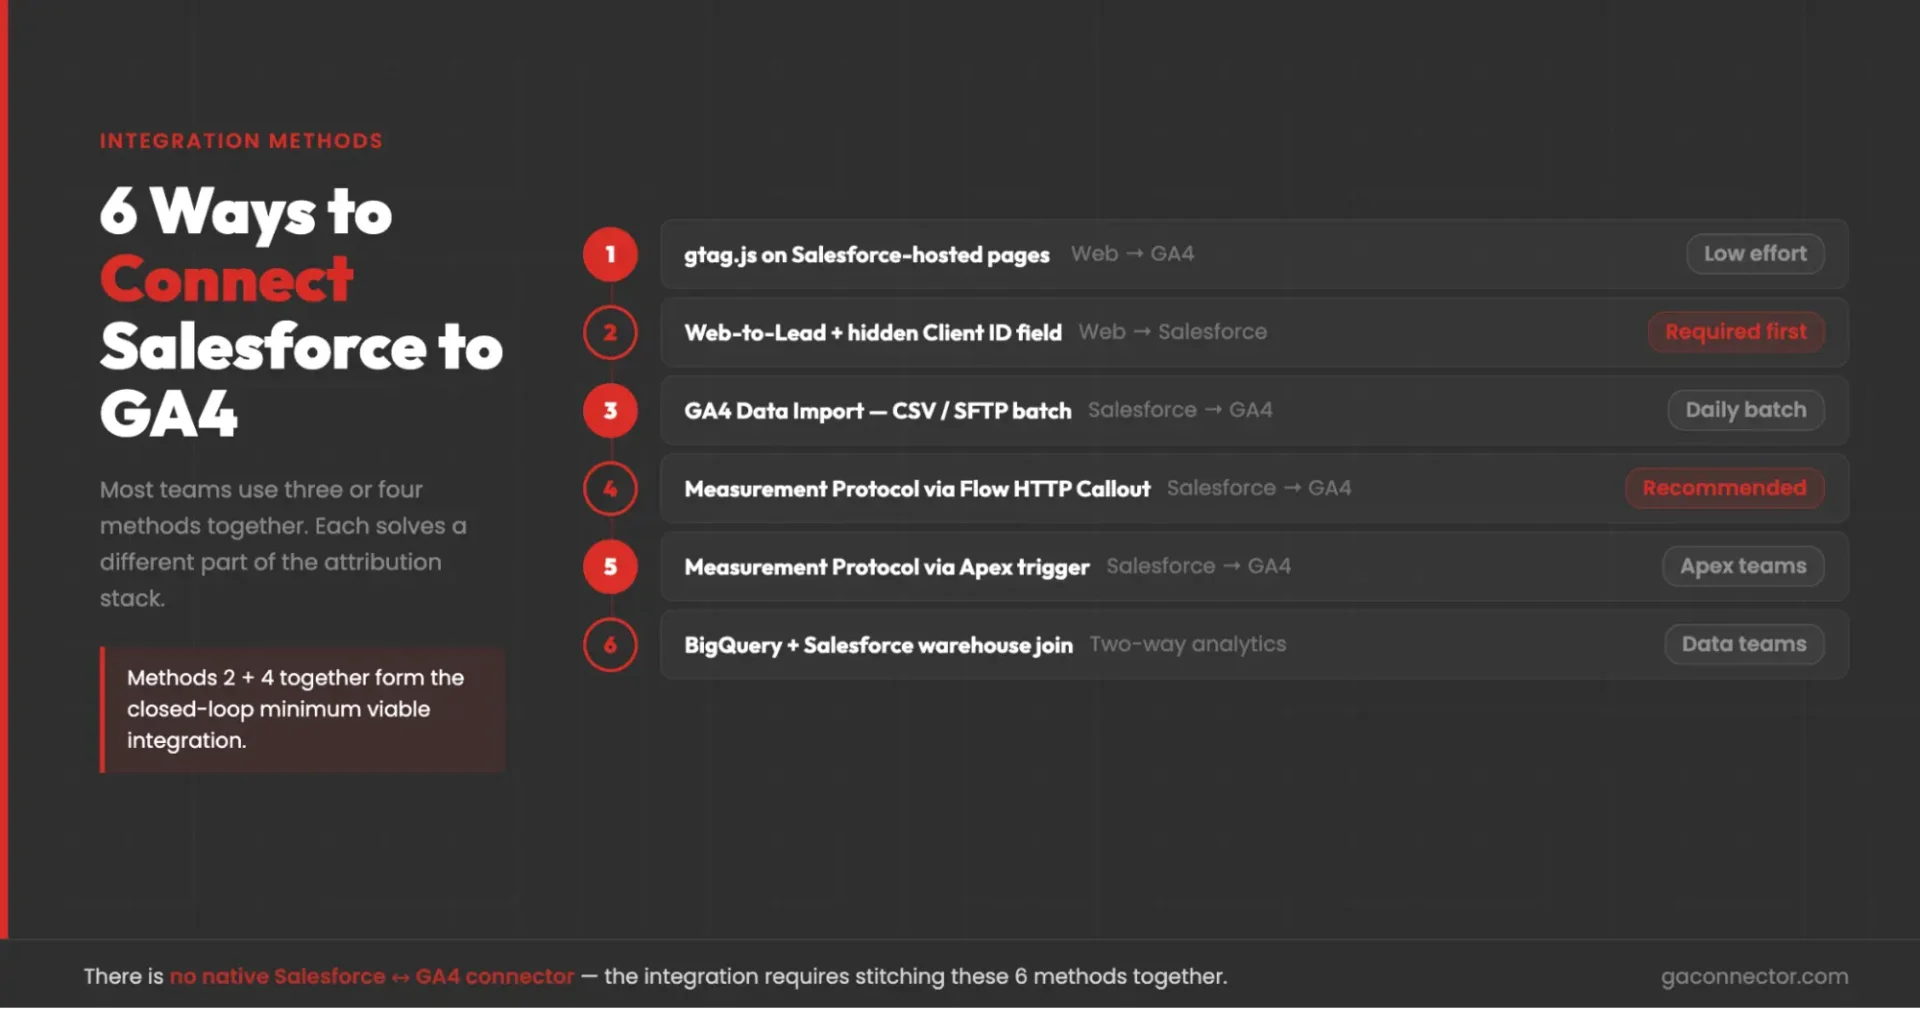The height and width of the screenshot is (1009, 1920).
Task: Click 'no native Salesforce ↔ GA4 connector' text
Action: (372, 977)
